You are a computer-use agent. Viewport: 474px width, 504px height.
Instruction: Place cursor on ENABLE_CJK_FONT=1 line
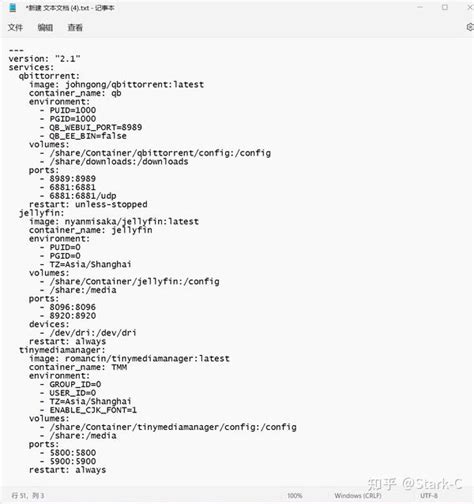pos(88,410)
